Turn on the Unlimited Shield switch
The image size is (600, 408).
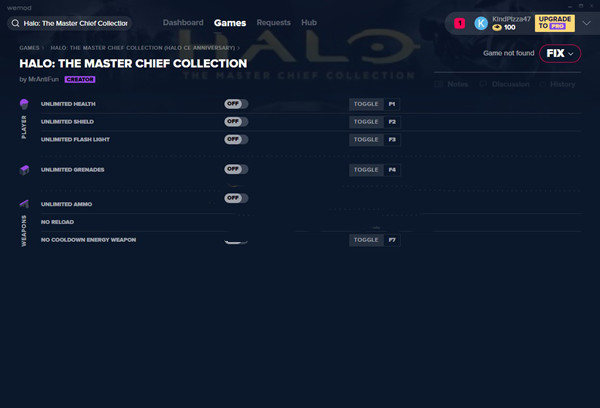point(236,121)
